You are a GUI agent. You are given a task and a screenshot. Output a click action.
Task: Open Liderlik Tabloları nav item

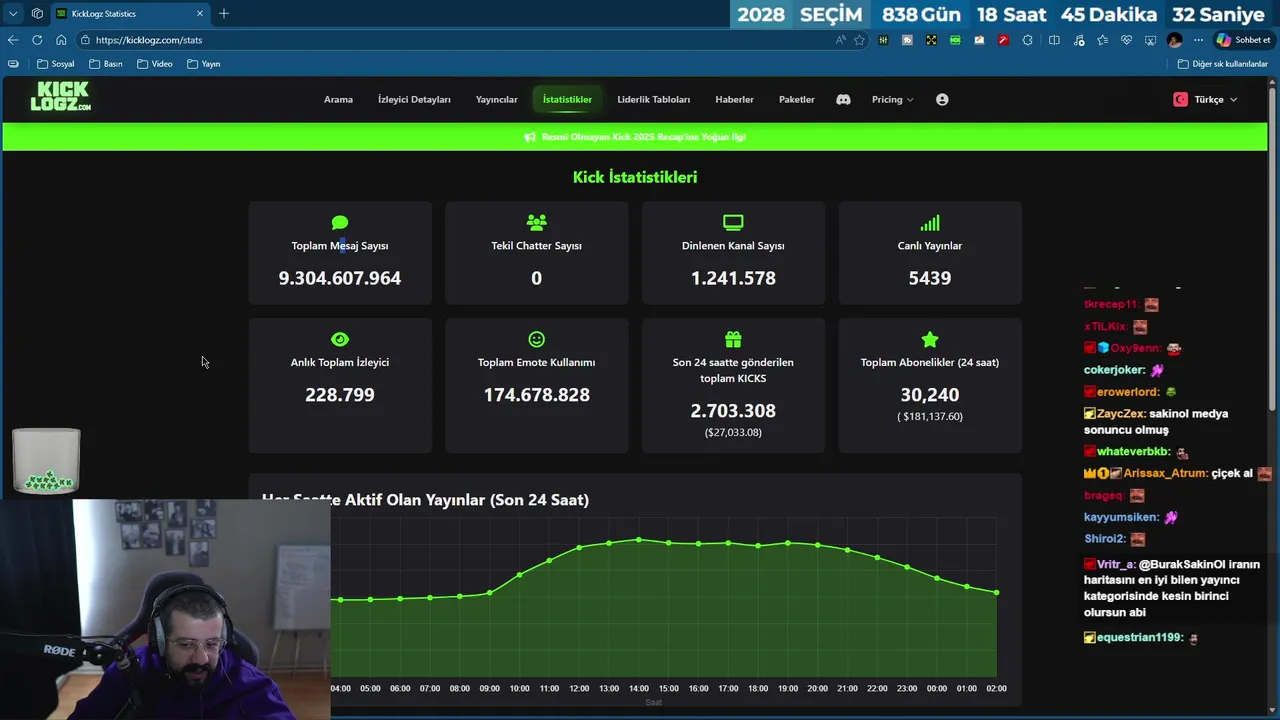point(653,99)
